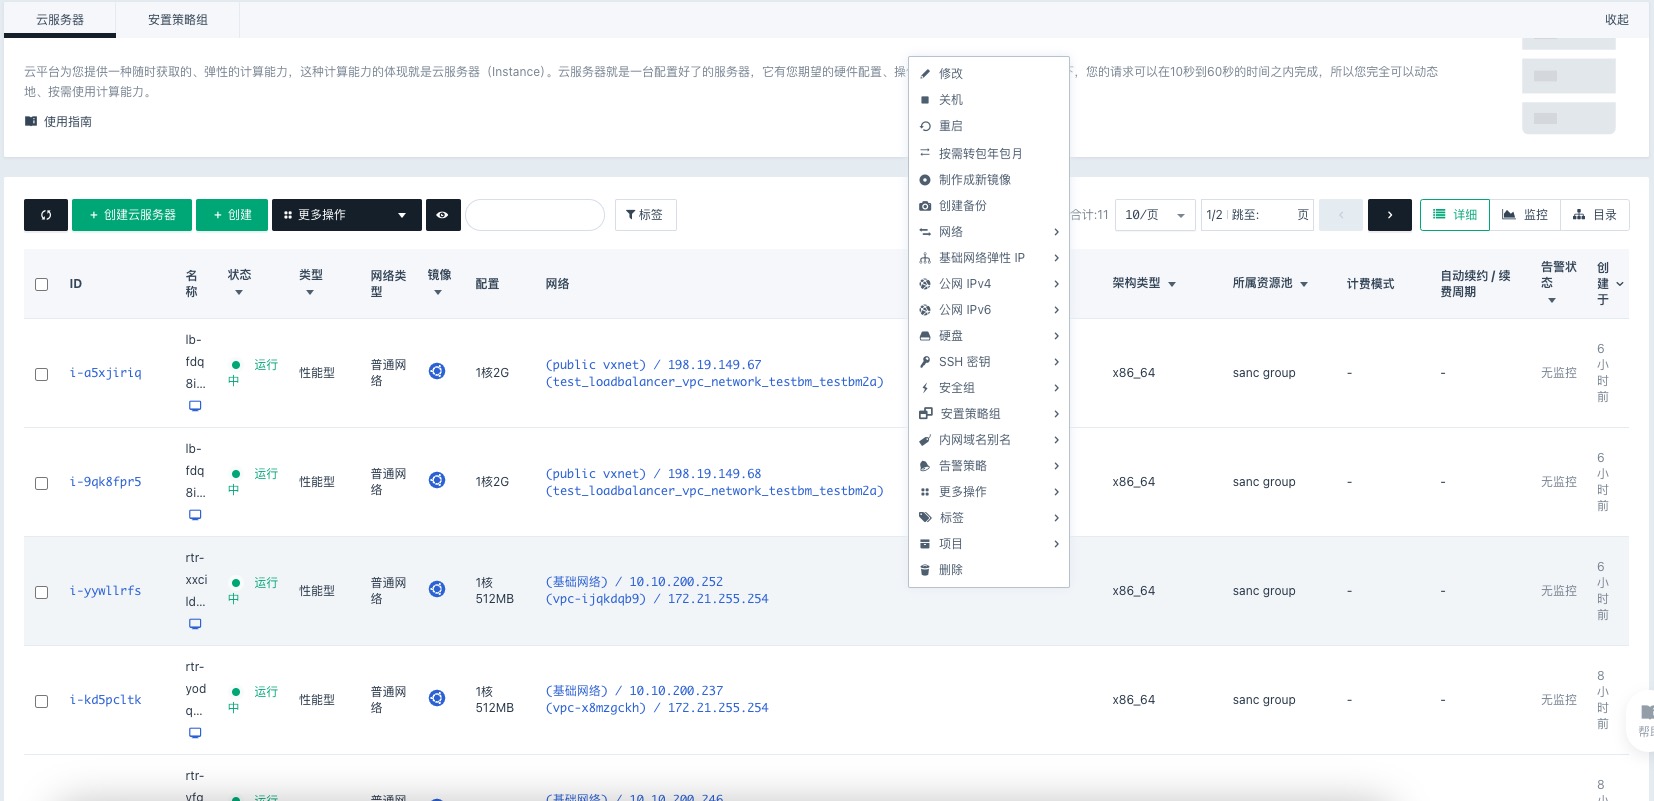Open the 更多操作 dropdown in toolbar
1654x801 pixels.
point(346,215)
